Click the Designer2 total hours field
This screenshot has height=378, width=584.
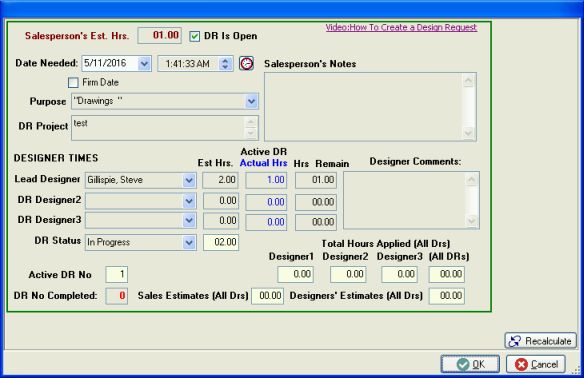tap(348, 274)
